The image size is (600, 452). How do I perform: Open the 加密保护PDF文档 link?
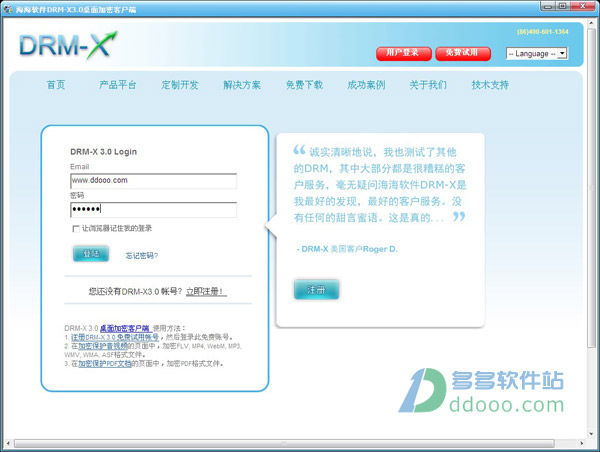[104, 363]
